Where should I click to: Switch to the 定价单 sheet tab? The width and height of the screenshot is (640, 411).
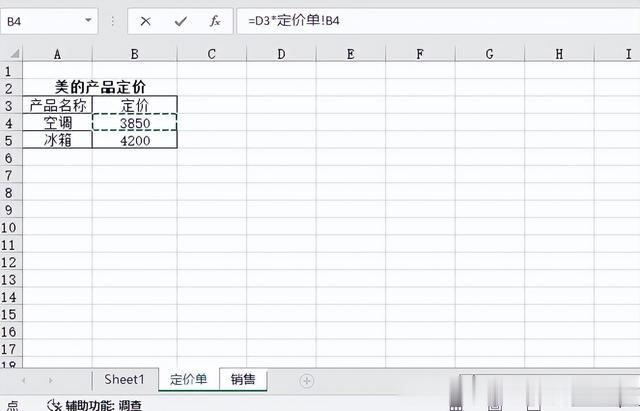pyautogui.click(x=189, y=379)
